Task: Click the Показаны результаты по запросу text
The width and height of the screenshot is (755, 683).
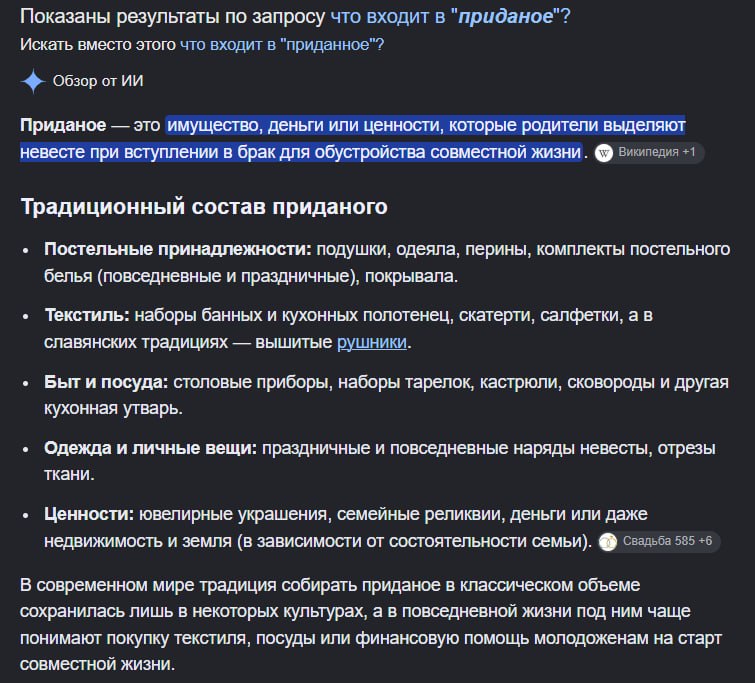Action: (173, 16)
